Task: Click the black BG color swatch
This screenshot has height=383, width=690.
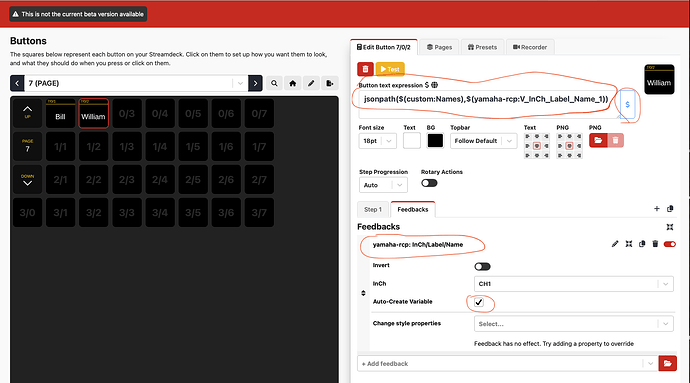Action: point(435,141)
